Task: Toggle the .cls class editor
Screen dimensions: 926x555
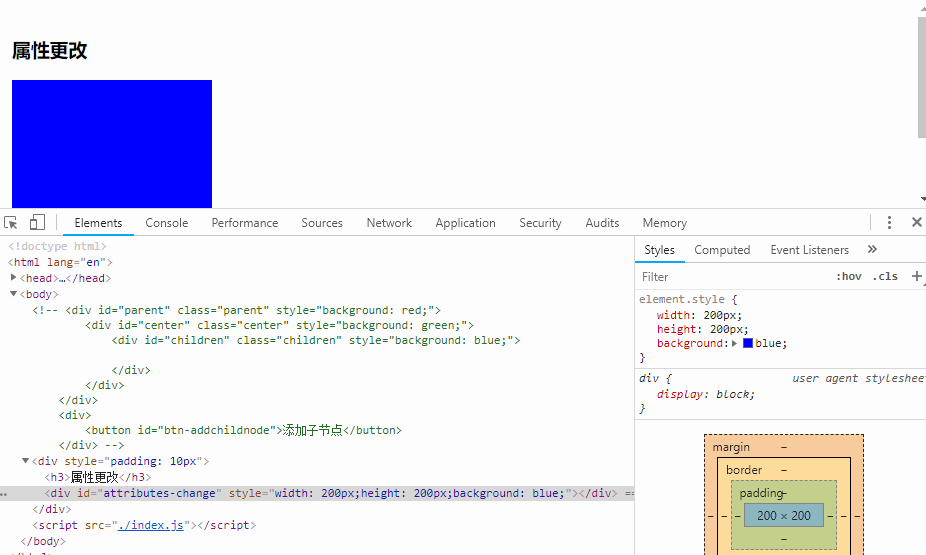Action: (885, 277)
